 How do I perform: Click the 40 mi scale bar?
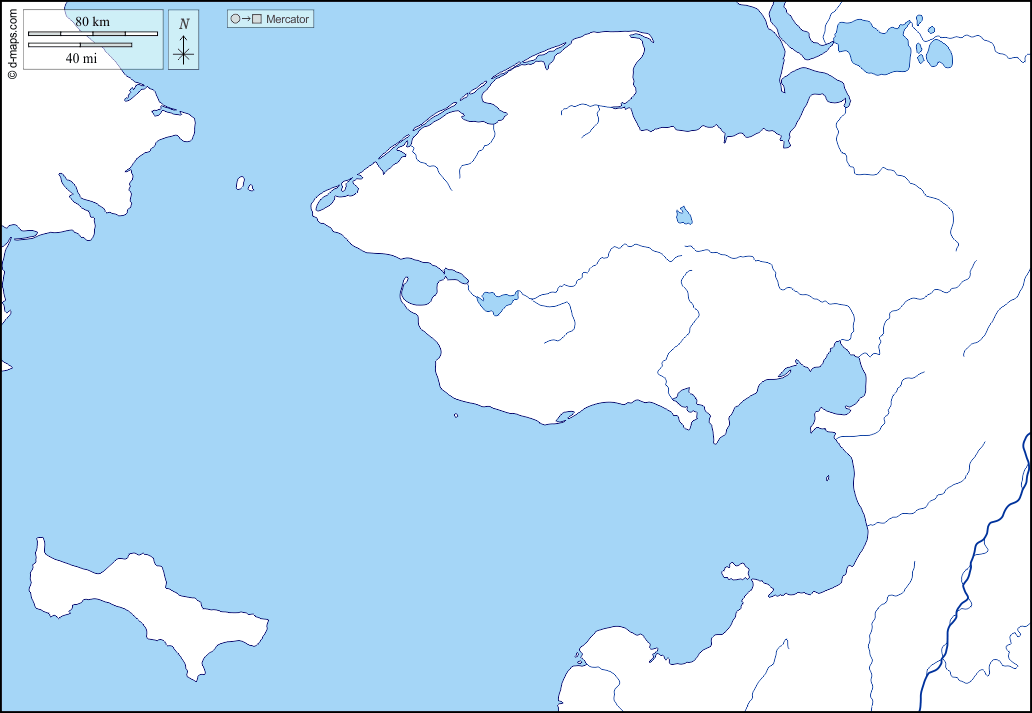80,45
